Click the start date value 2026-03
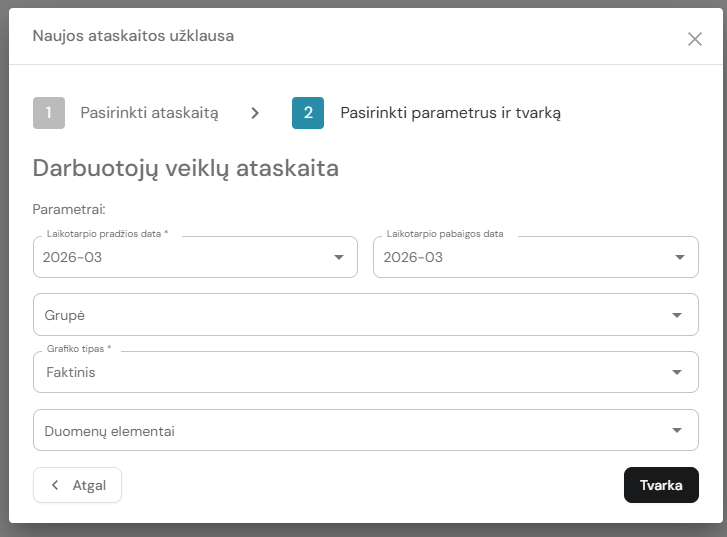Viewport: 727px width, 537px height. click(72, 257)
